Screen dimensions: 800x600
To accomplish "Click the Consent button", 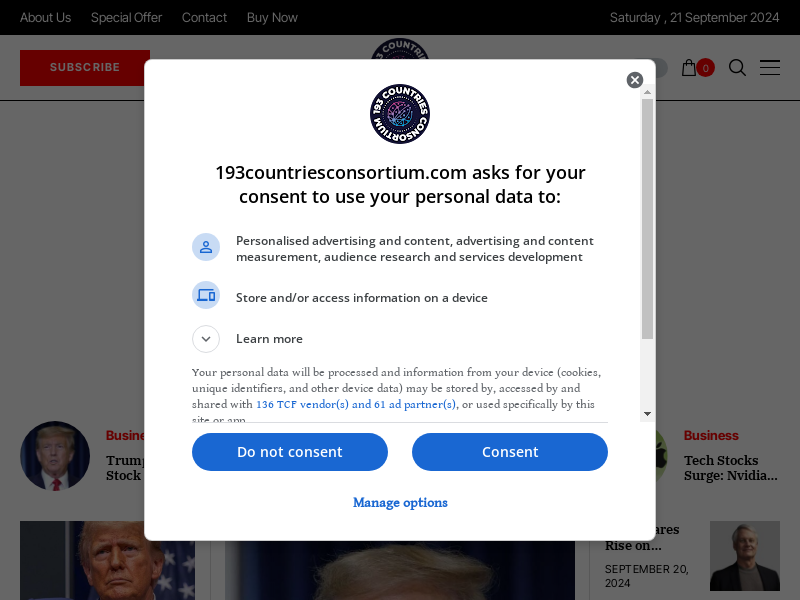I will [x=510, y=452].
